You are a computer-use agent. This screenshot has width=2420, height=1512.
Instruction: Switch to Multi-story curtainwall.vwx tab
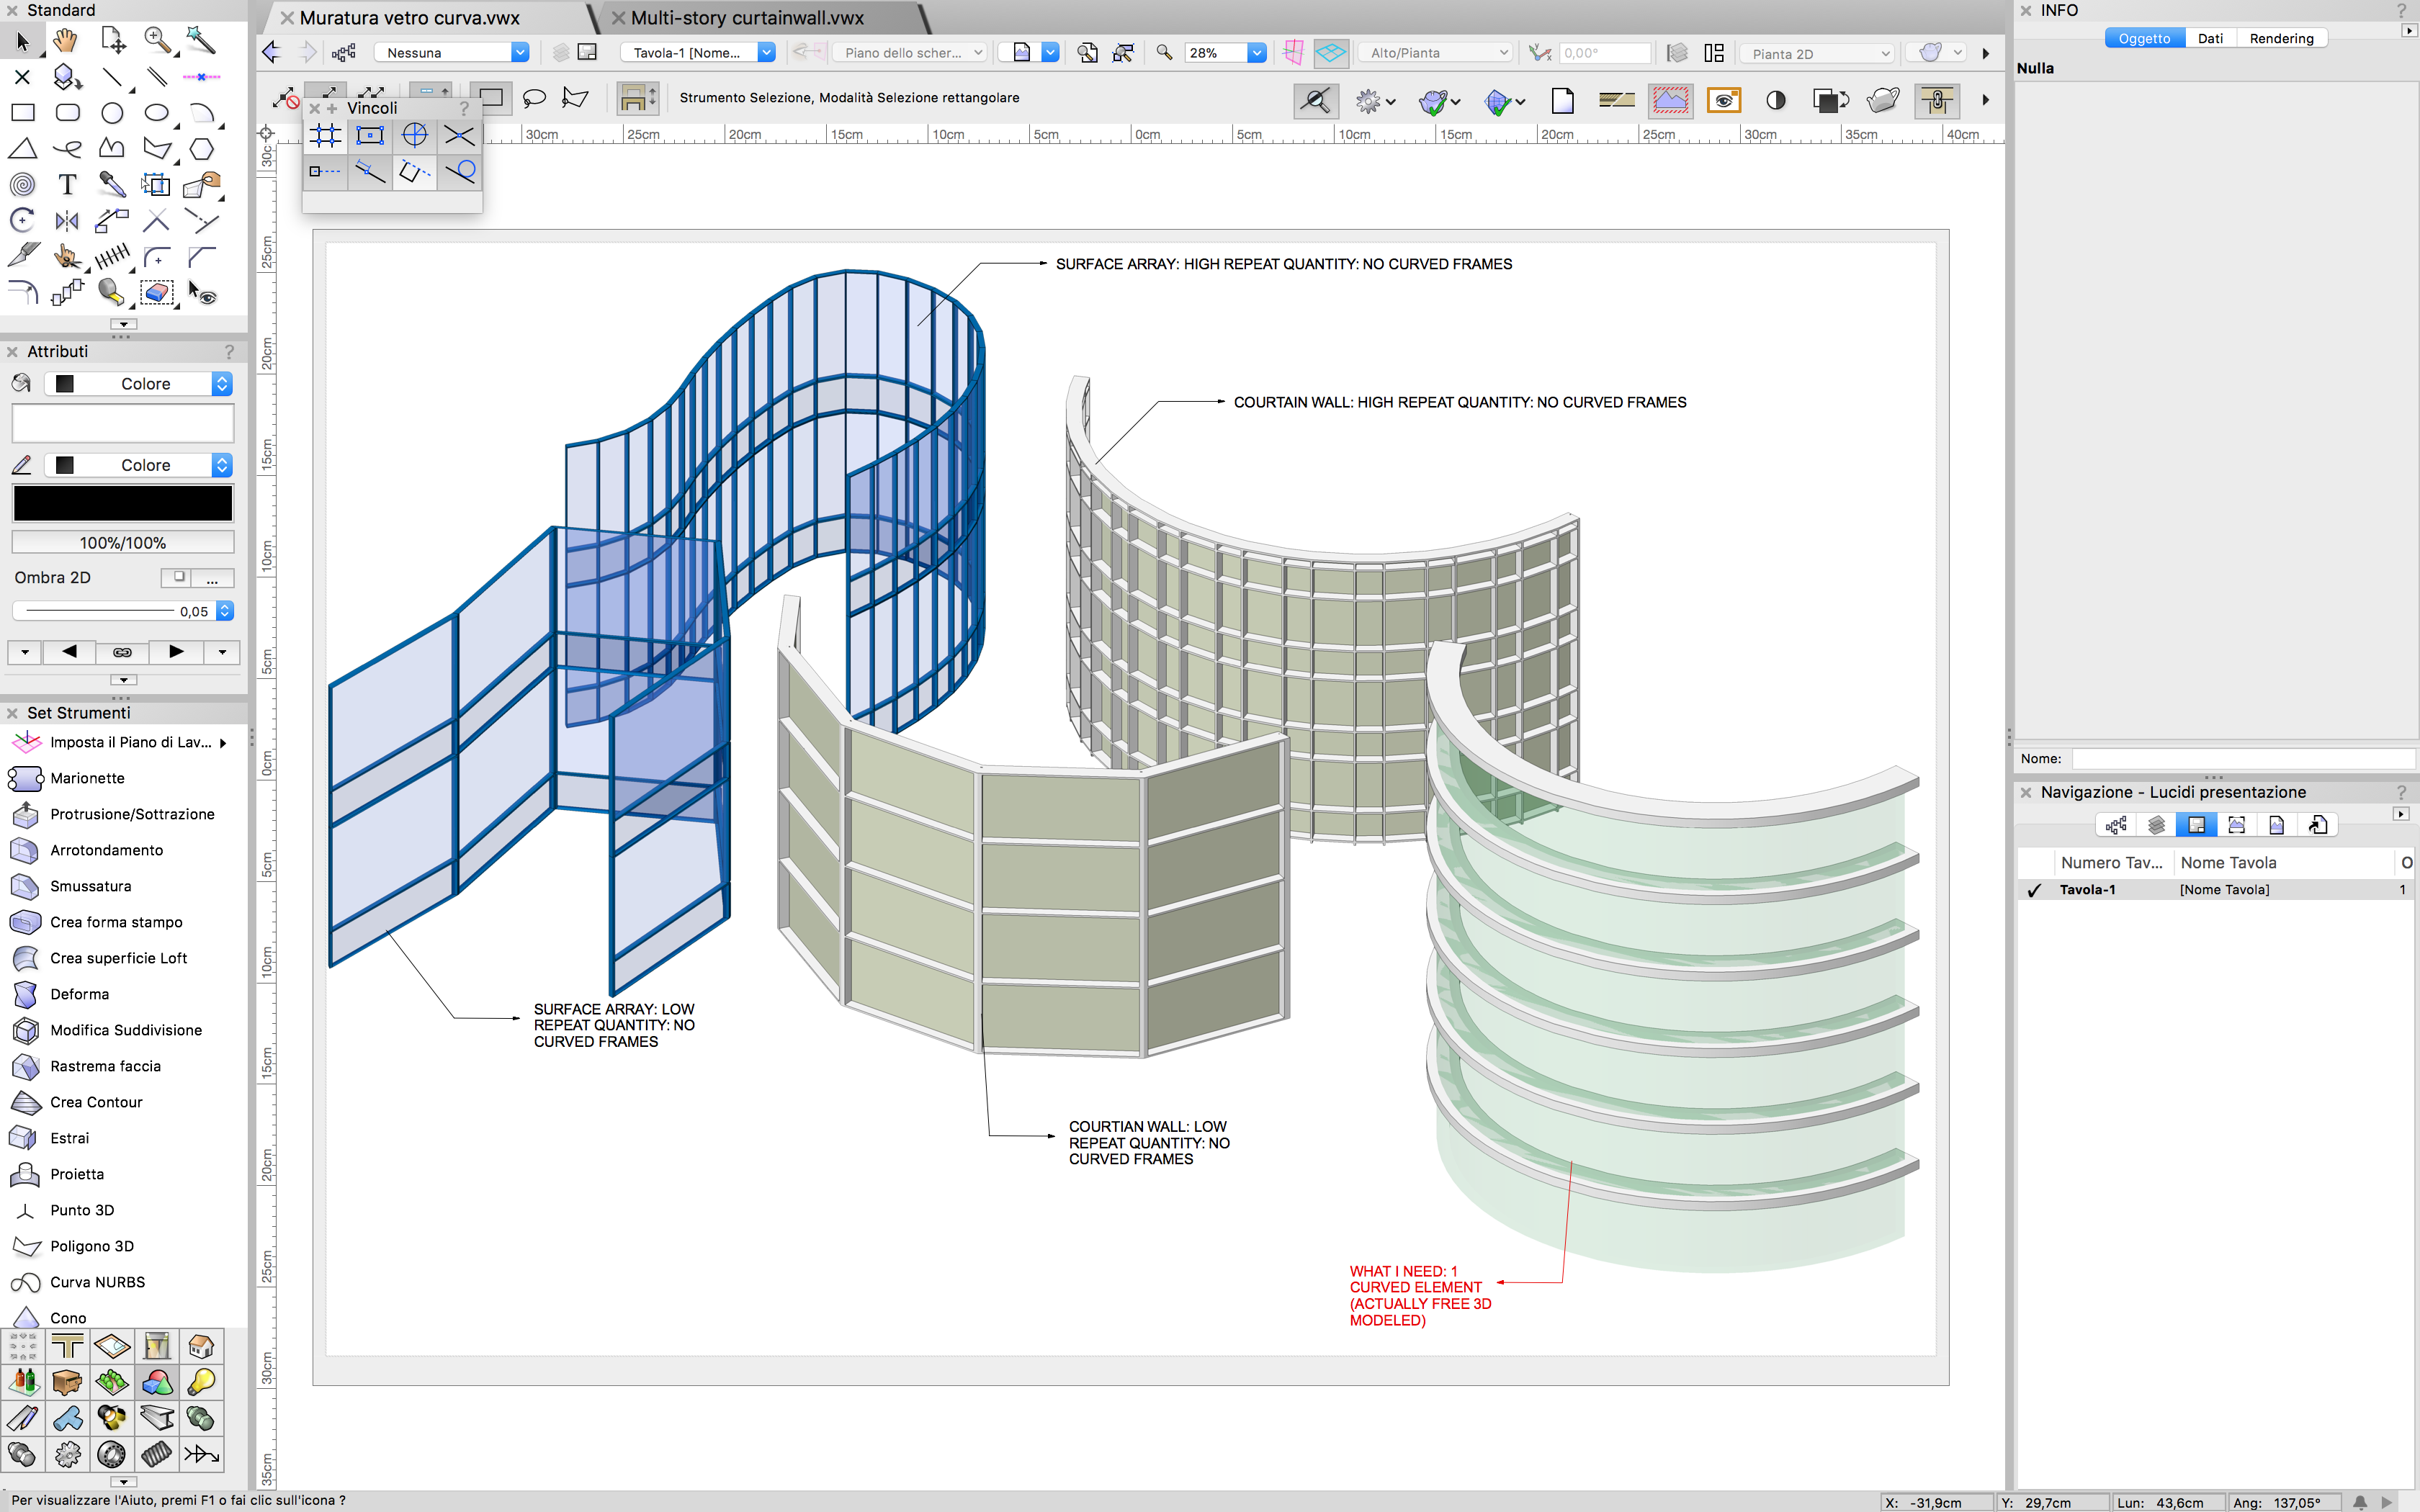pos(747,18)
